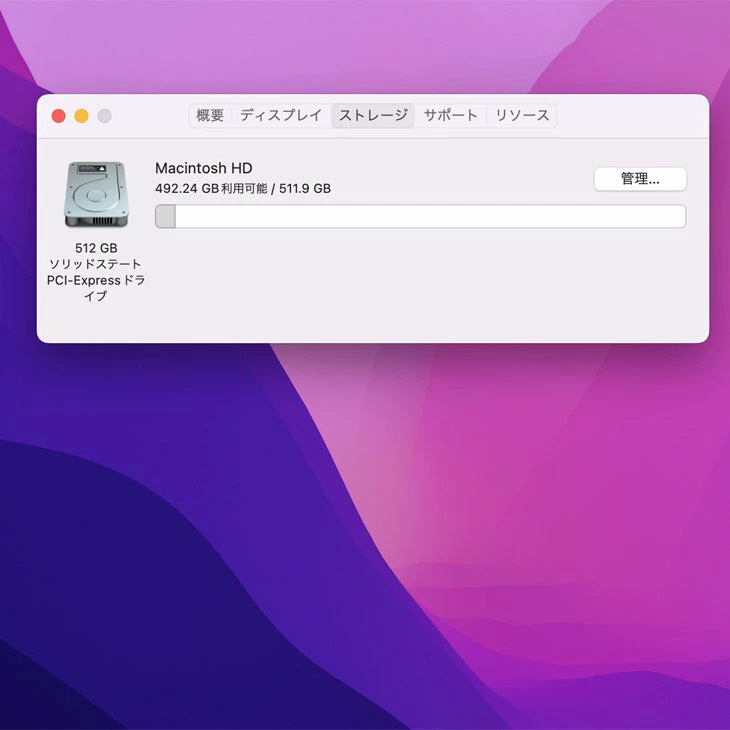The width and height of the screenshot is (730, 730).
Task: Select the Macintosh HD volume name
Action: tap(203, 168)
